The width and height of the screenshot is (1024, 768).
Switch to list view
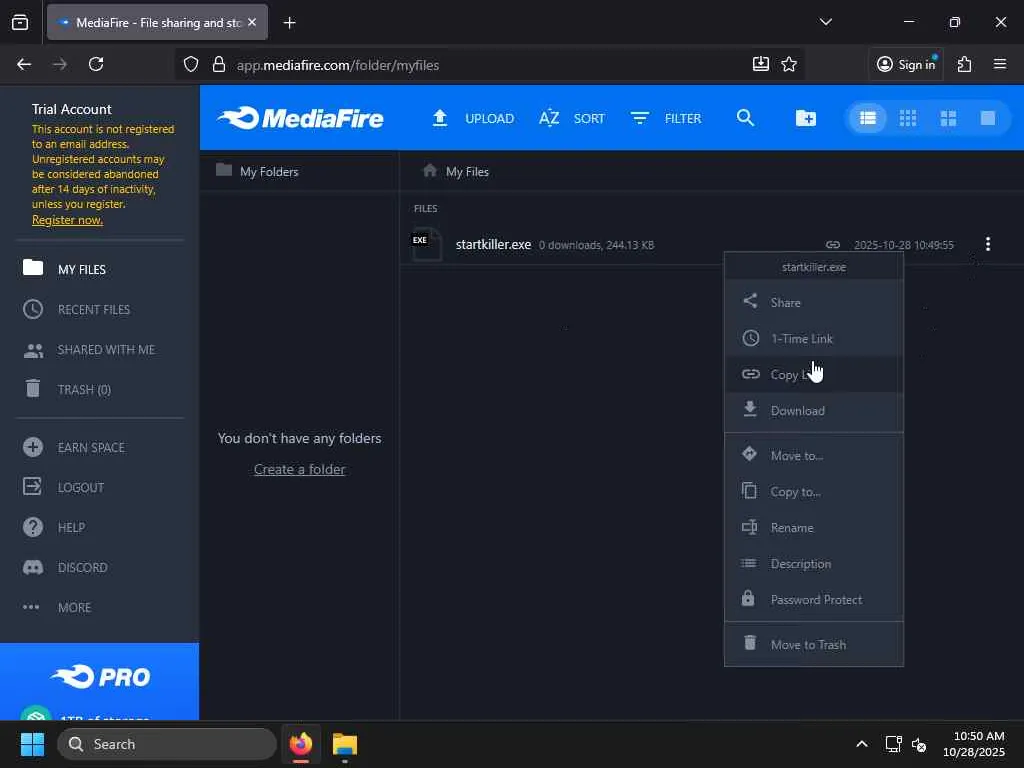point(867,118)
